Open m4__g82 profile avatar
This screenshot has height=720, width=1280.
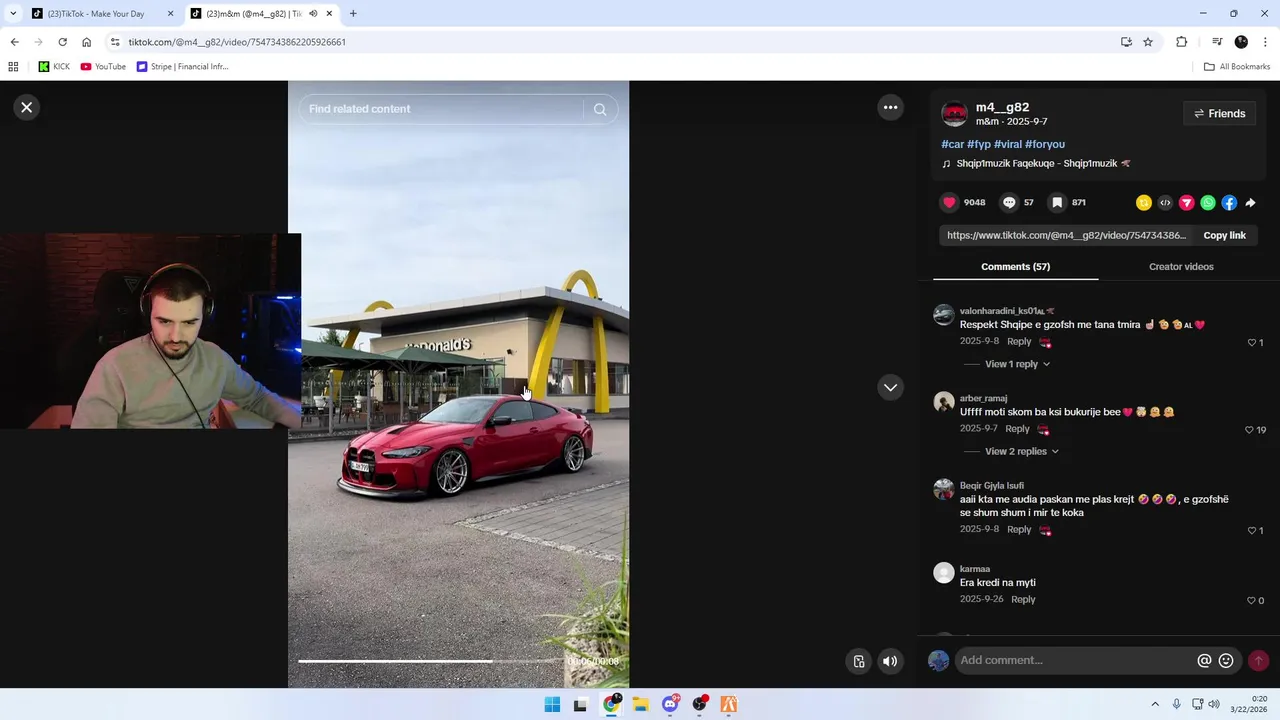click(954, 114)
